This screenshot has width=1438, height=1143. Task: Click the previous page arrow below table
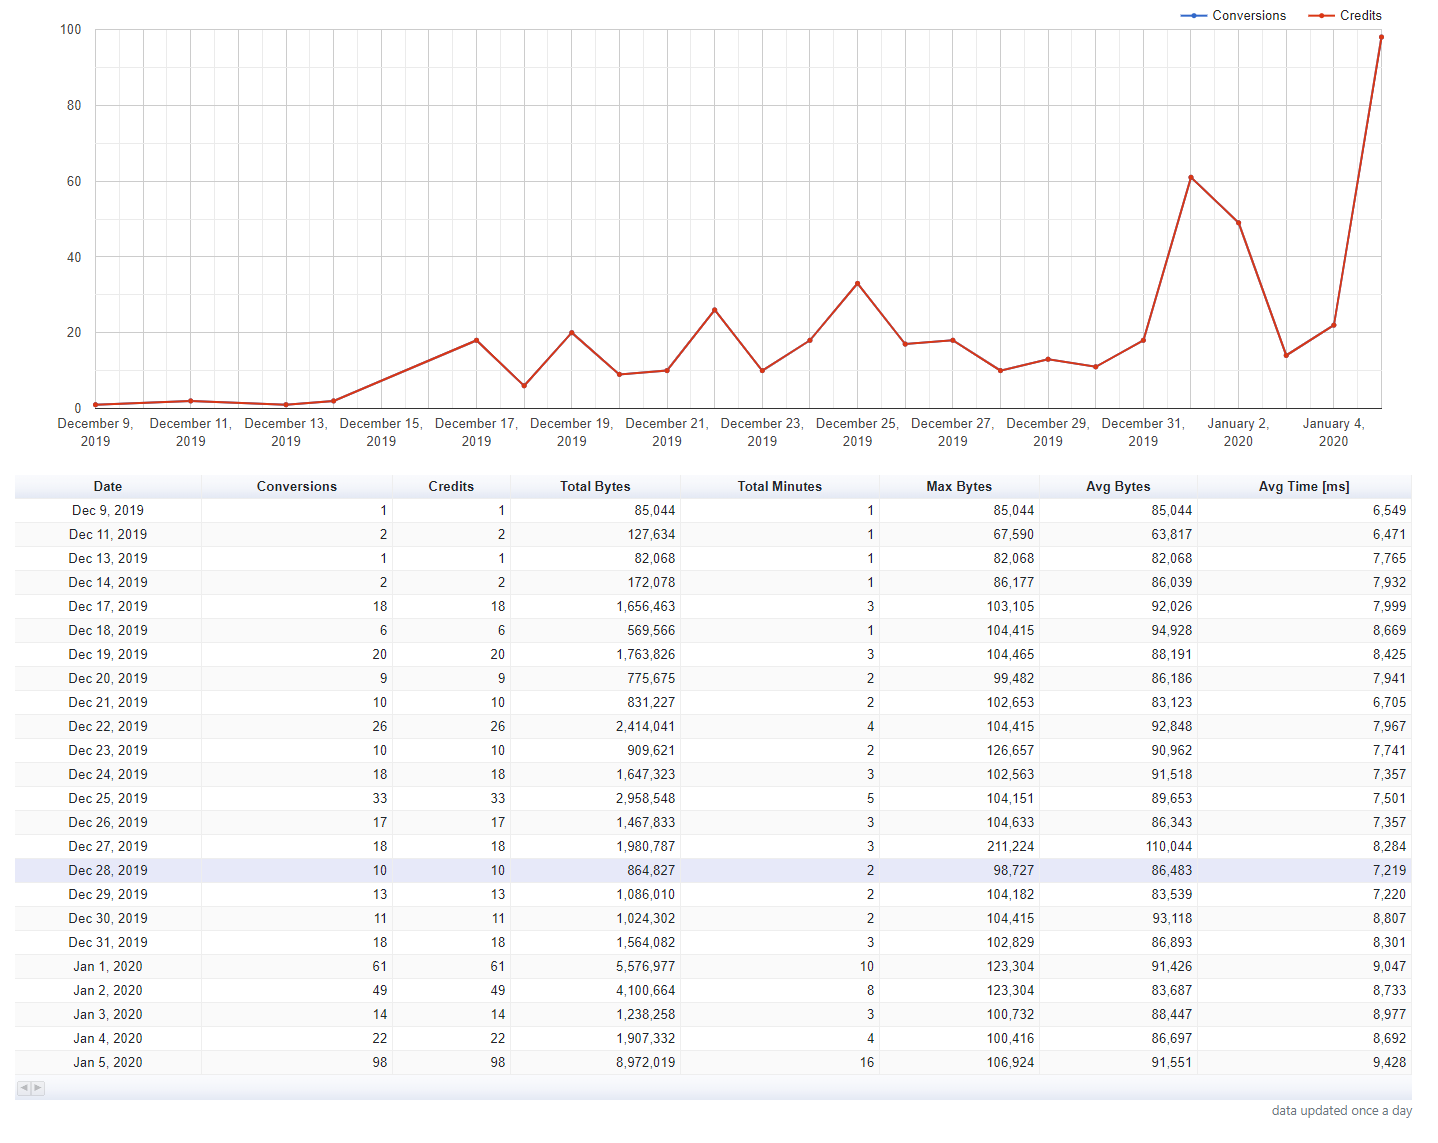pos(24,1088)
